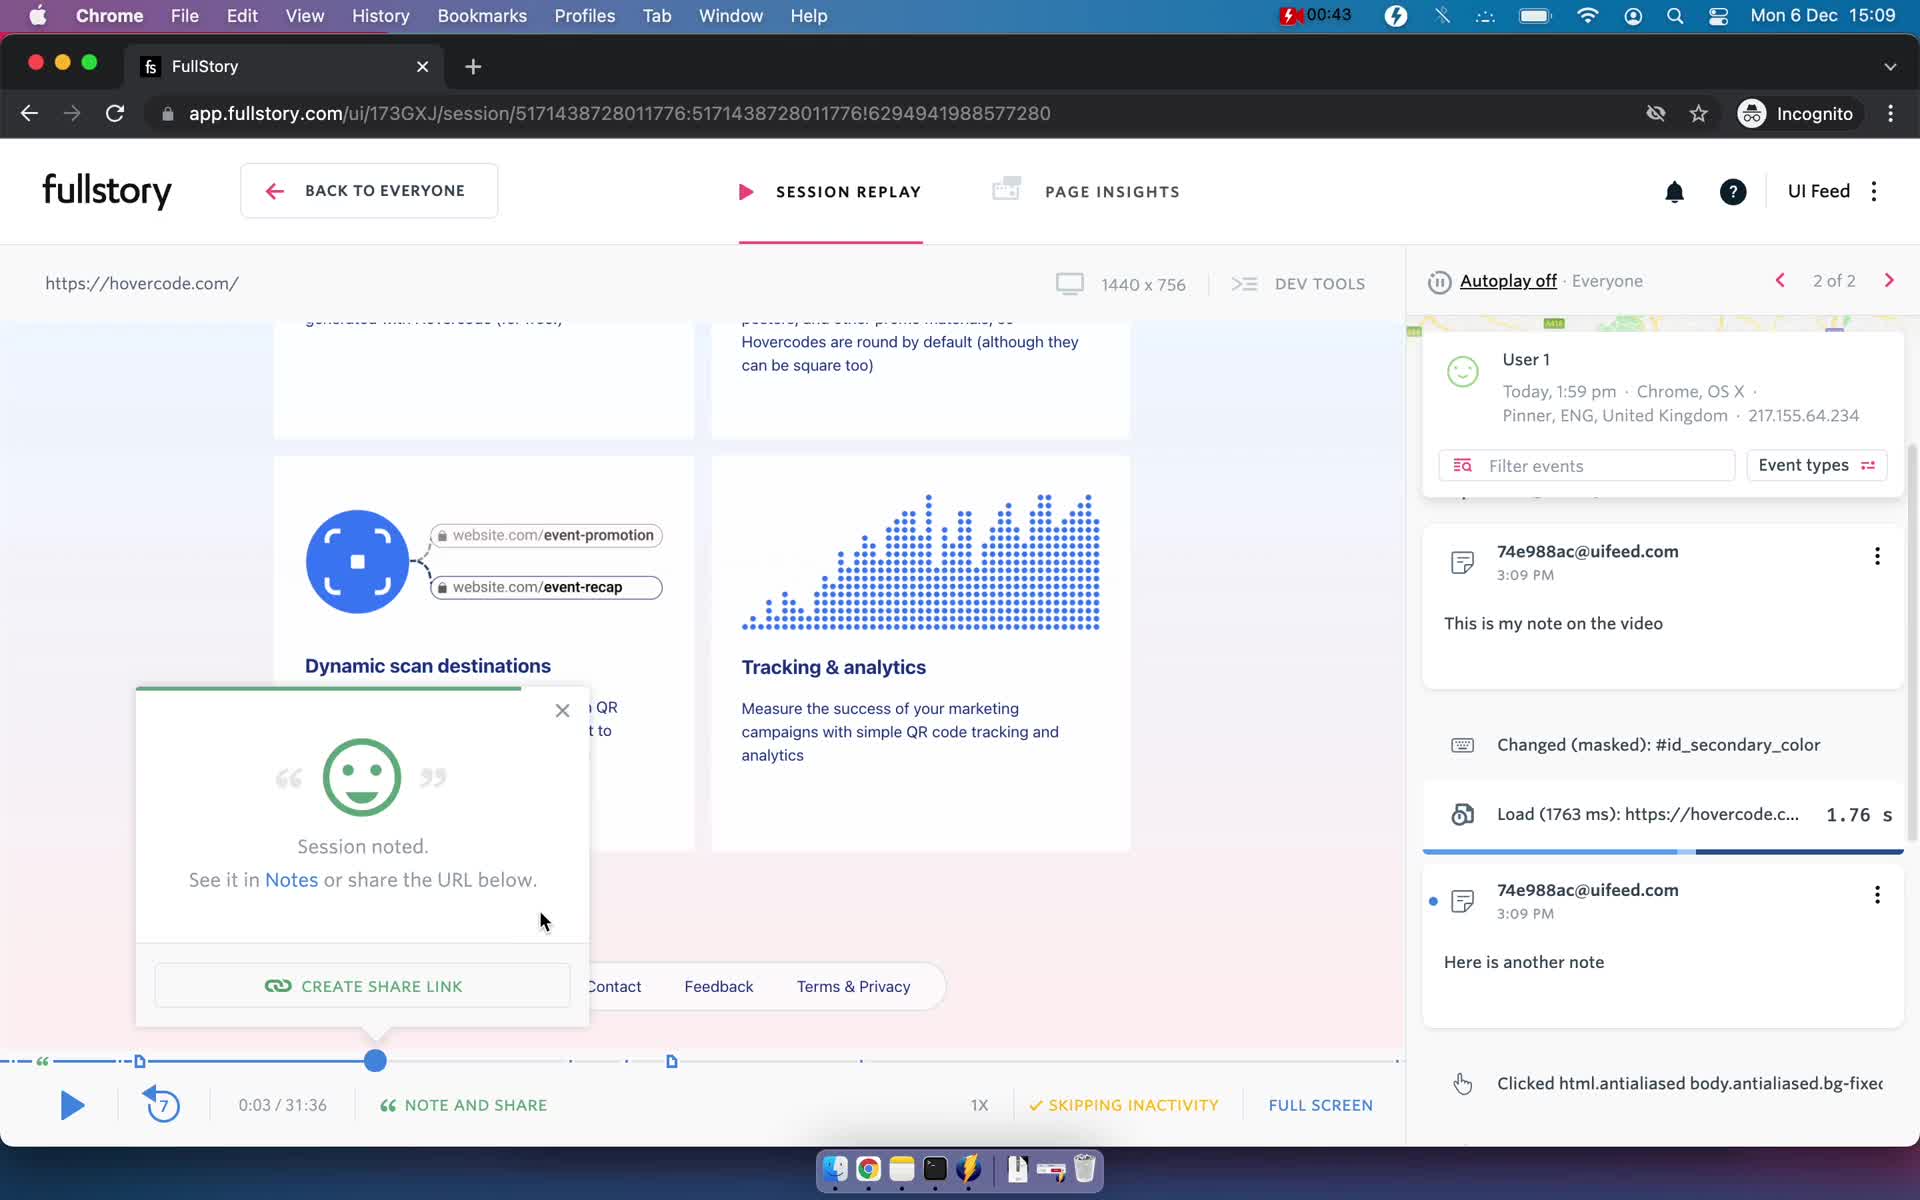Viewport: 1920px width, 1200px height.
Task: Click the Session Replay tab
Action: 829,191
